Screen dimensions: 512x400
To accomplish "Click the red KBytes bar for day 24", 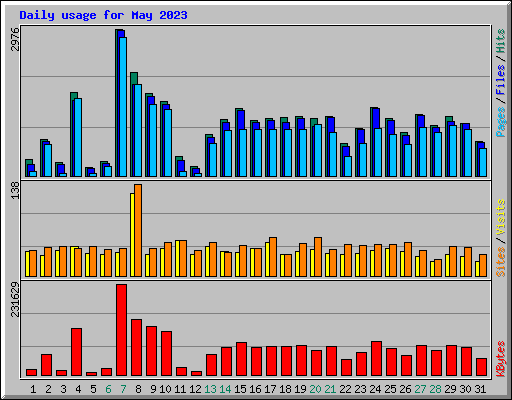I will [x=377, y=359].
